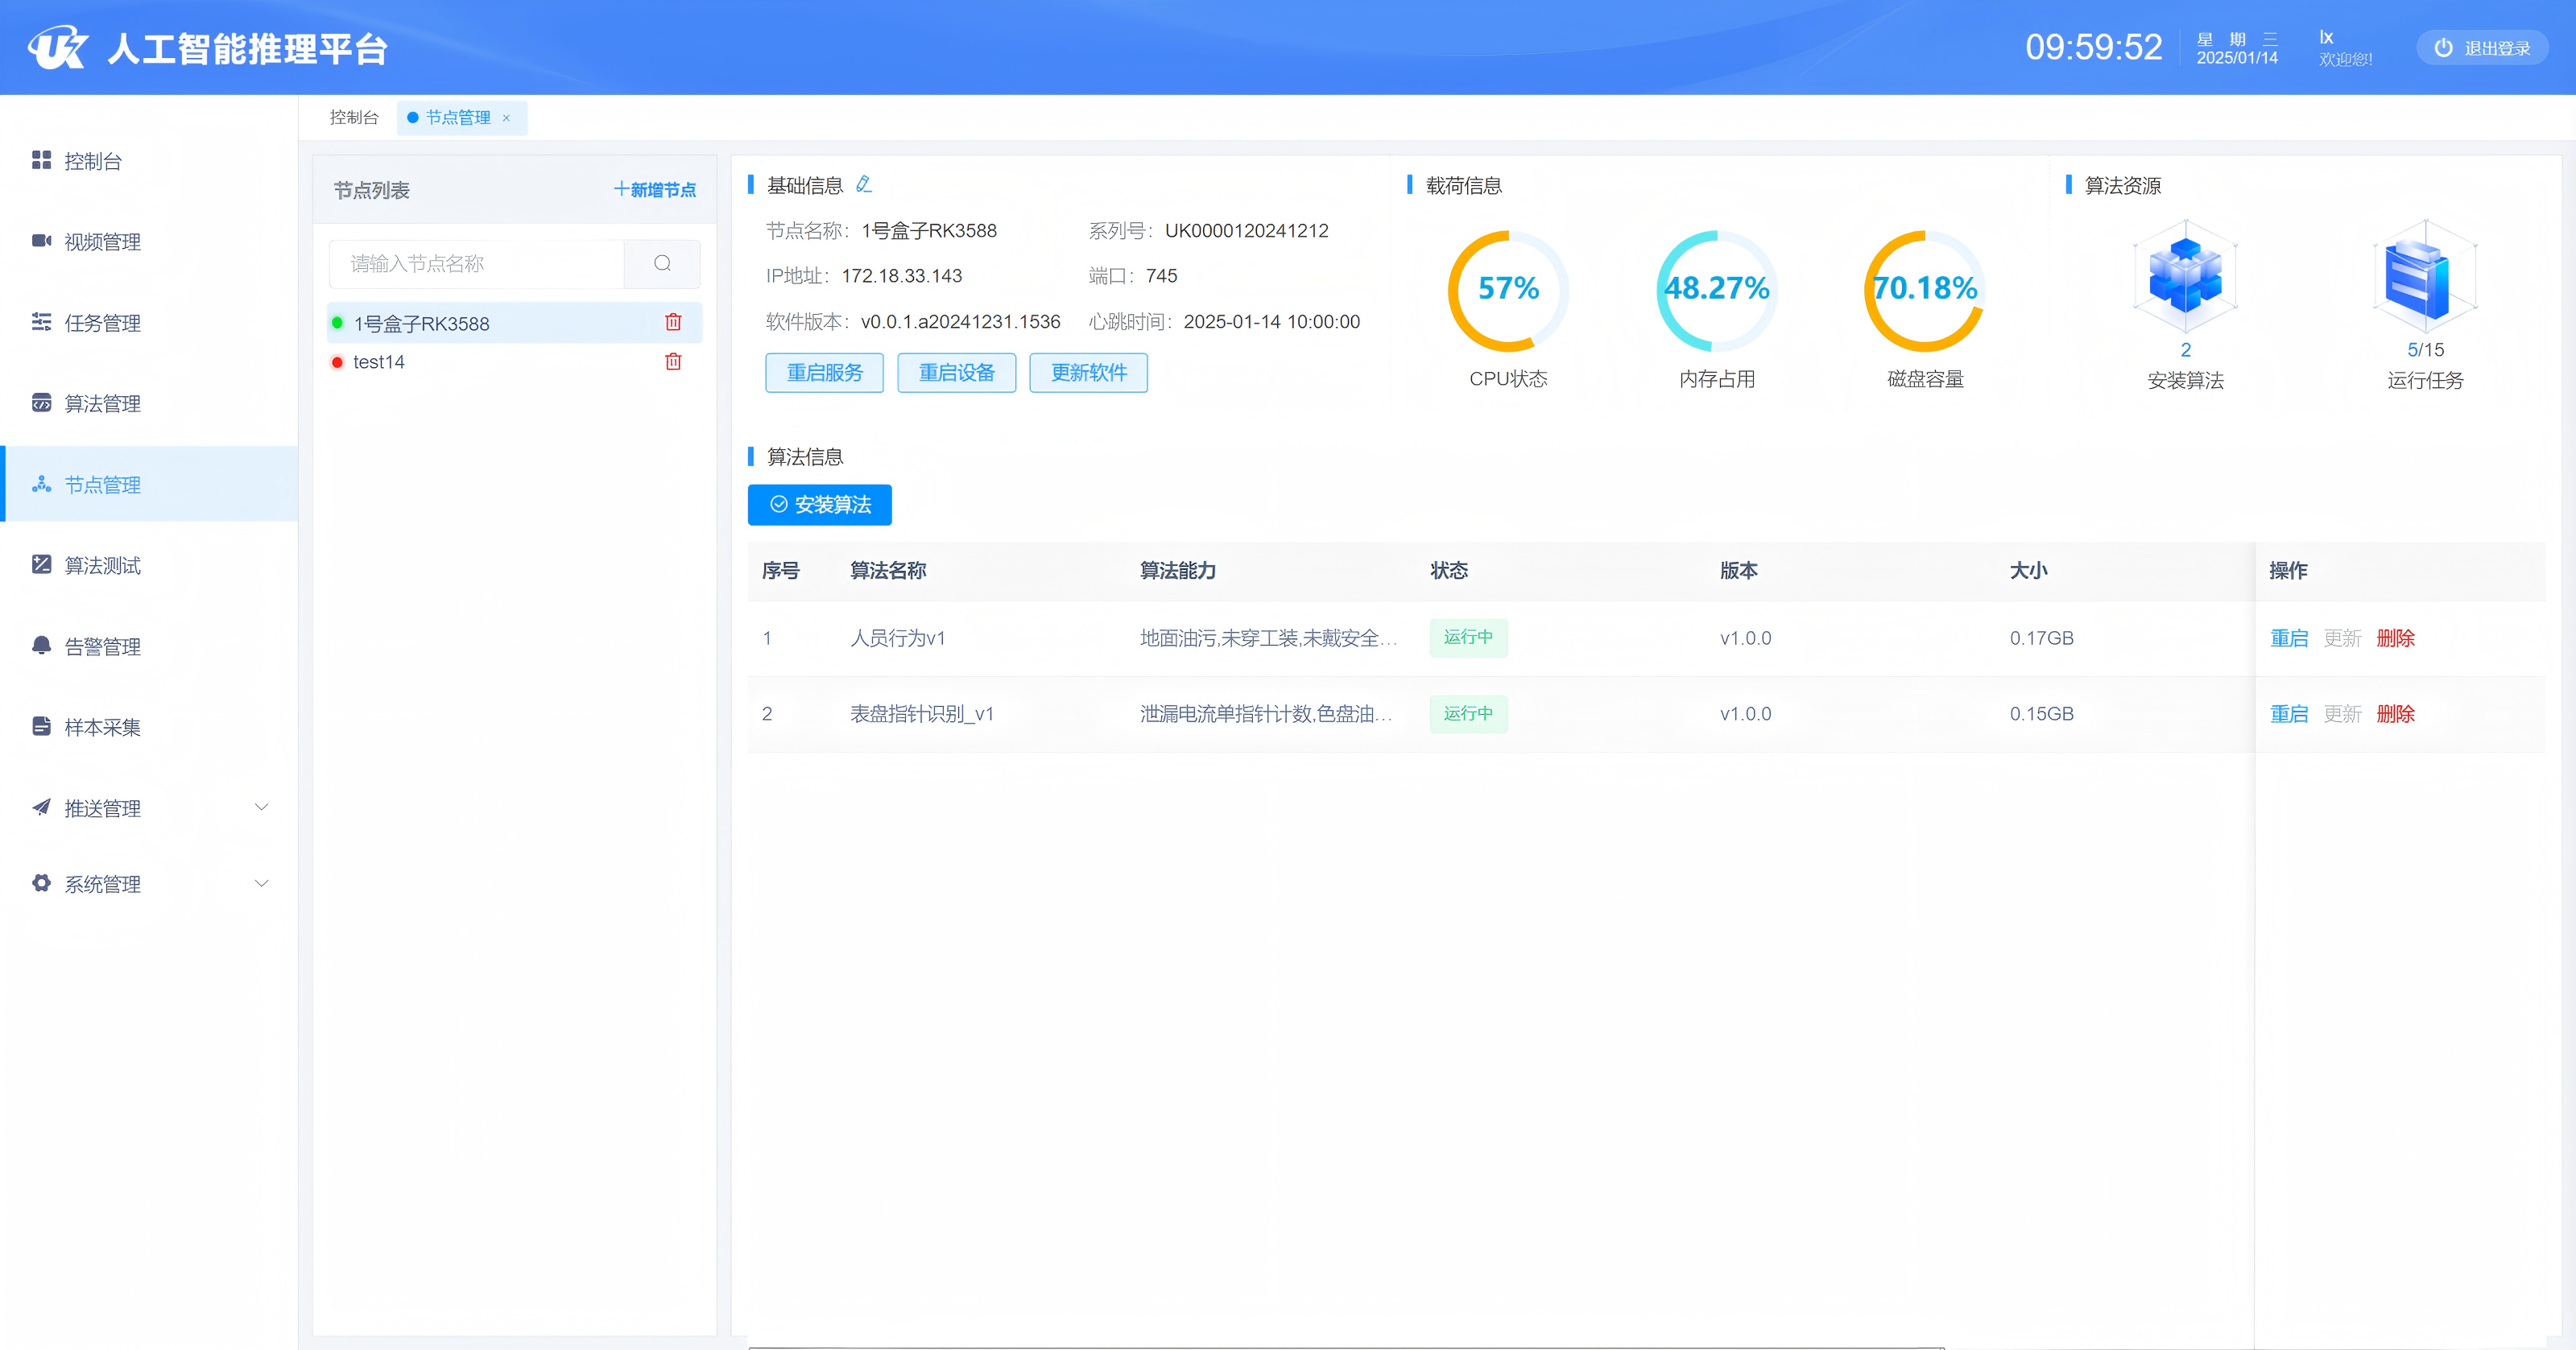The height and width of the screenshot is (1350, 2576).
Task: Click the 安装算法 cube icon
Action: (x=2185, y=277)
